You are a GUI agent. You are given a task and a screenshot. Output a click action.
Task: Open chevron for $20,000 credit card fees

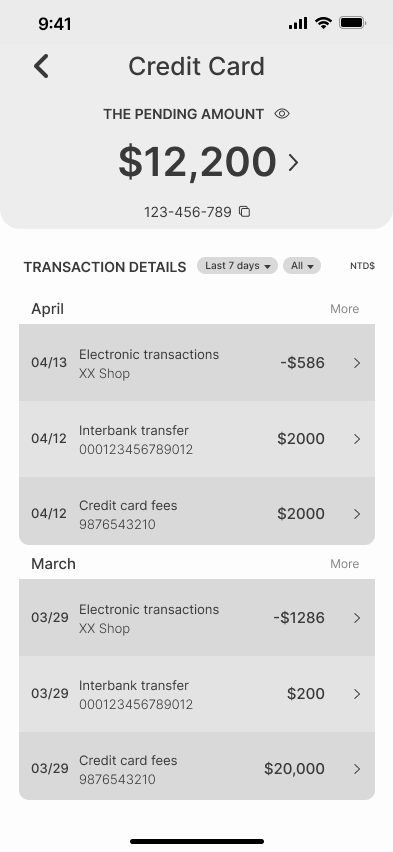pos(357,769)
